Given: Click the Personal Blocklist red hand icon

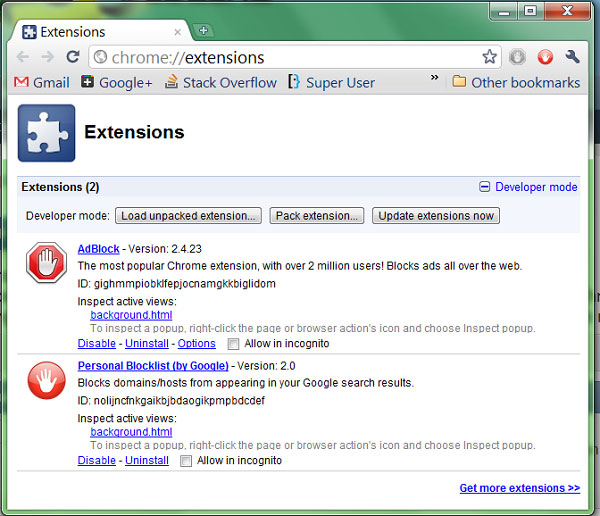Looking at the screenshot, I should point(46,380).
